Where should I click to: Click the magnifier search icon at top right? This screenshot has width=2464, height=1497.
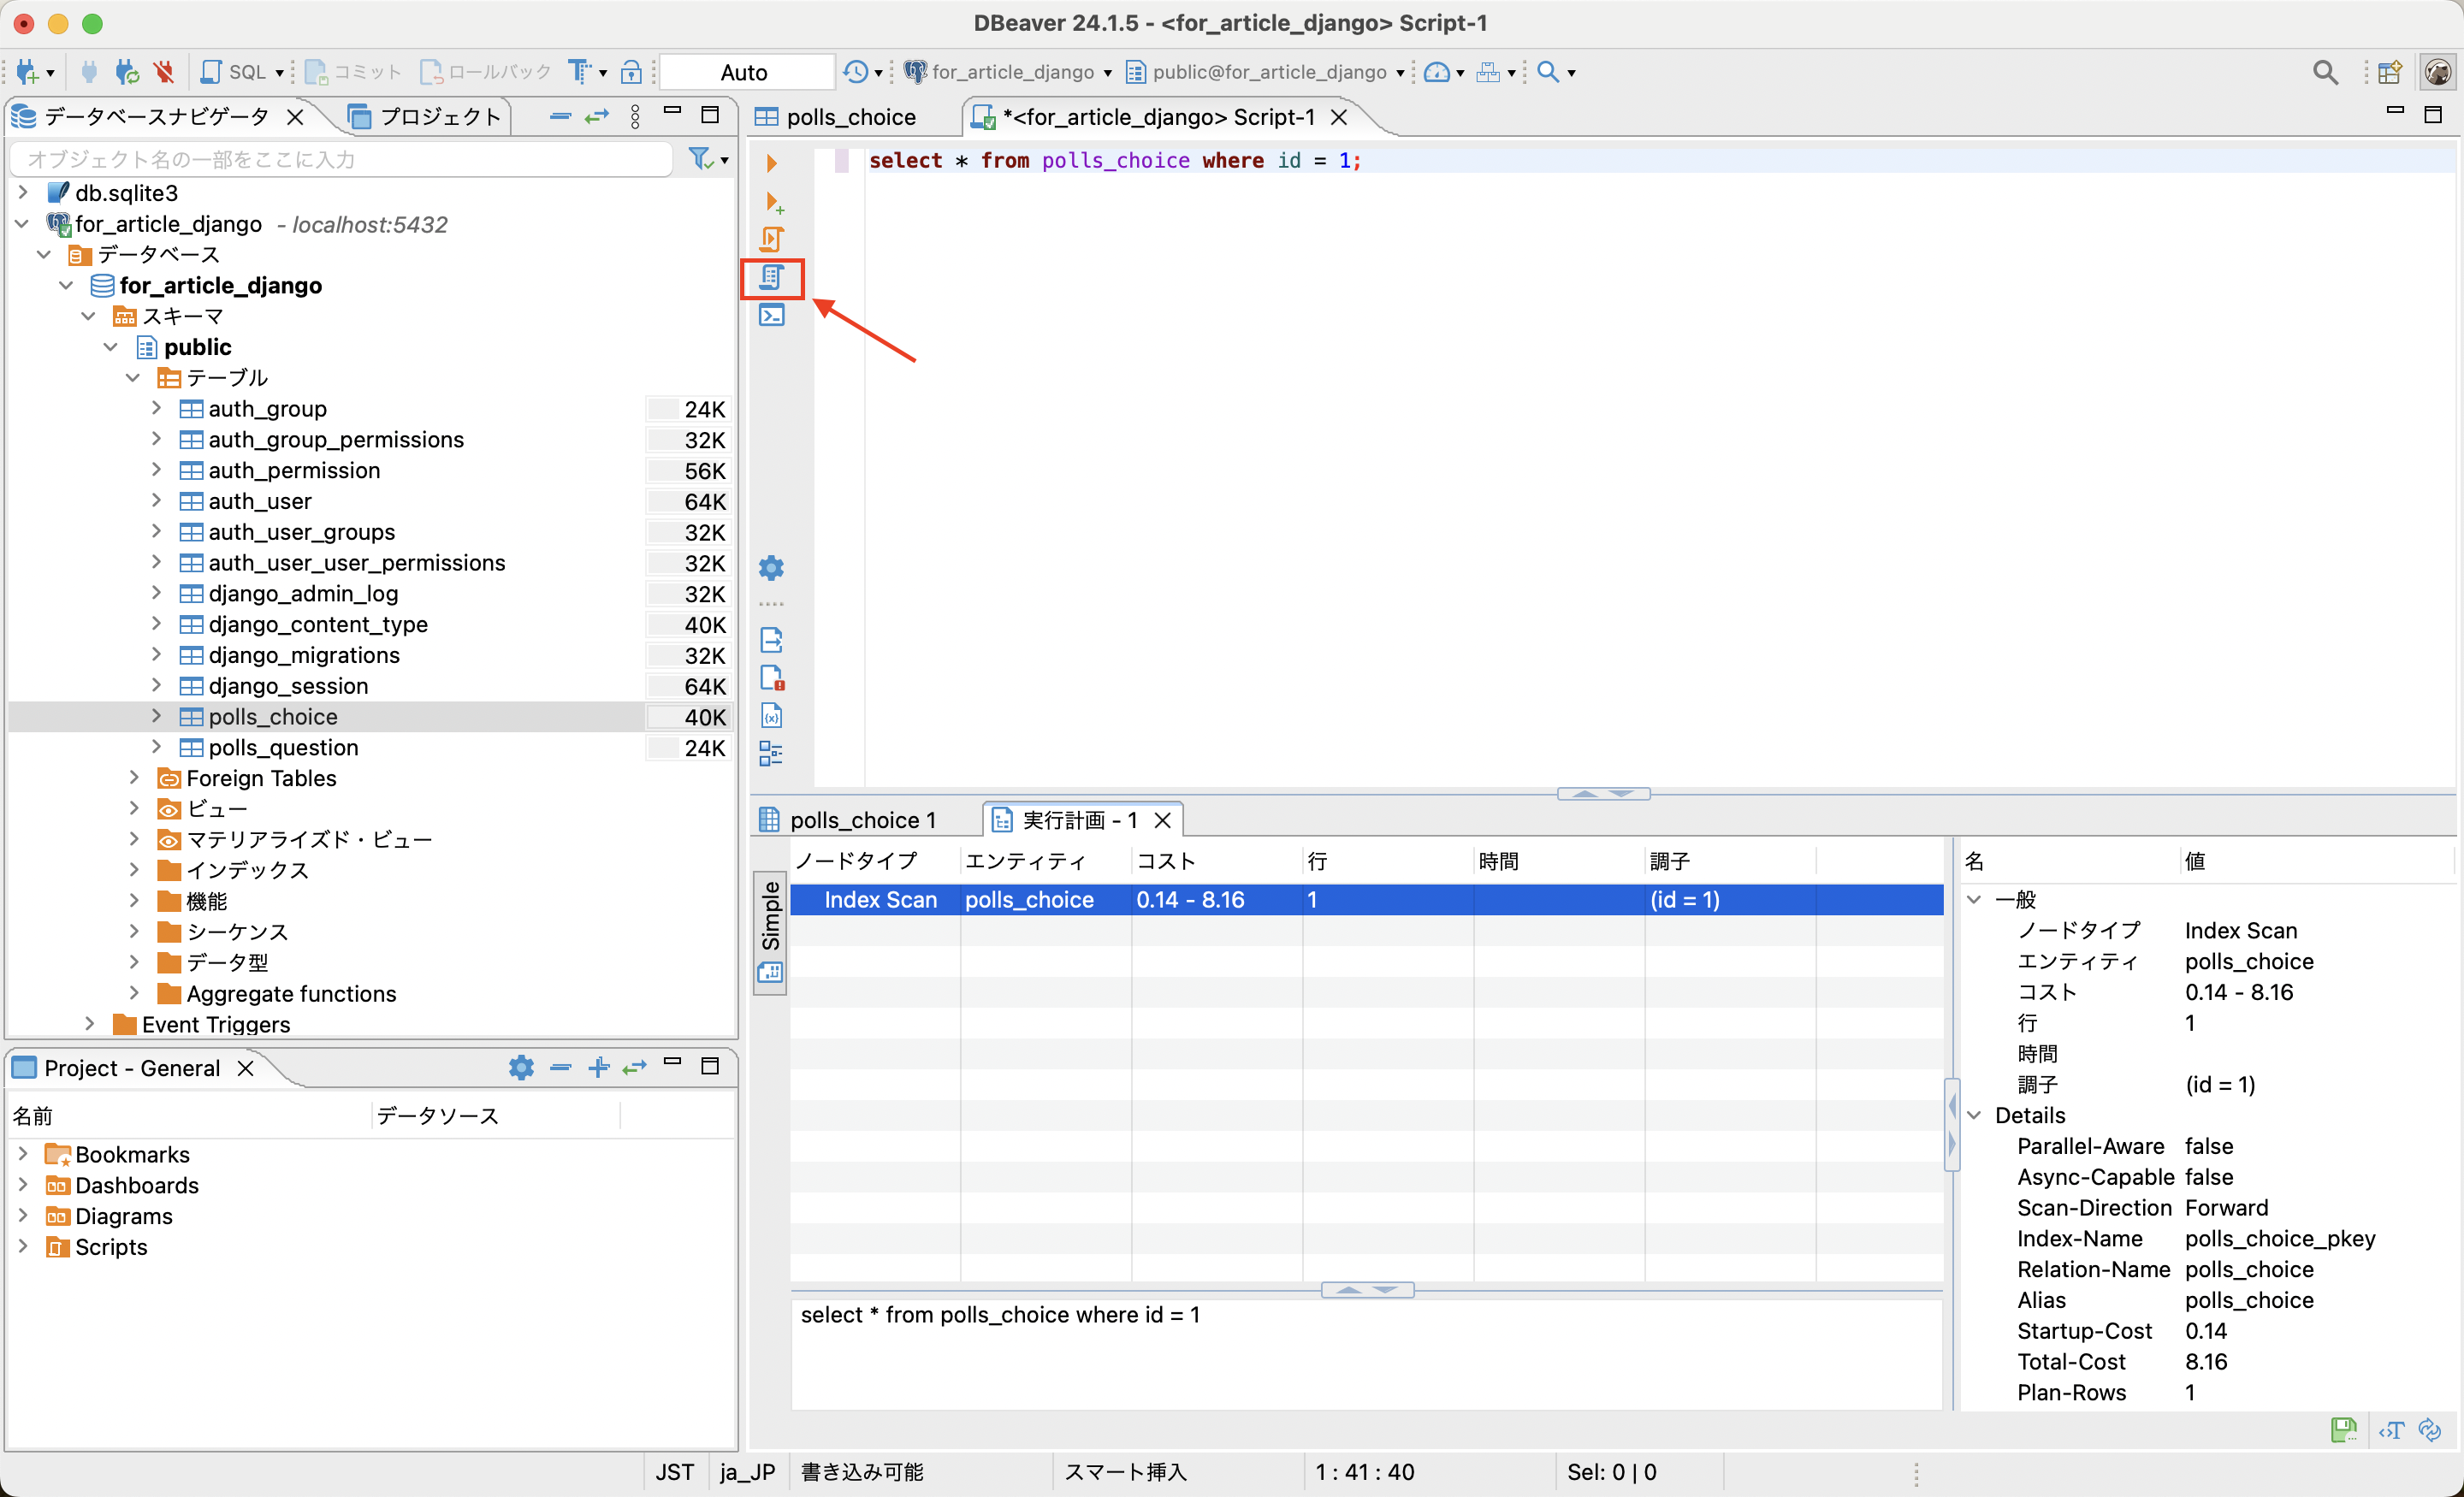(2324, 72)
